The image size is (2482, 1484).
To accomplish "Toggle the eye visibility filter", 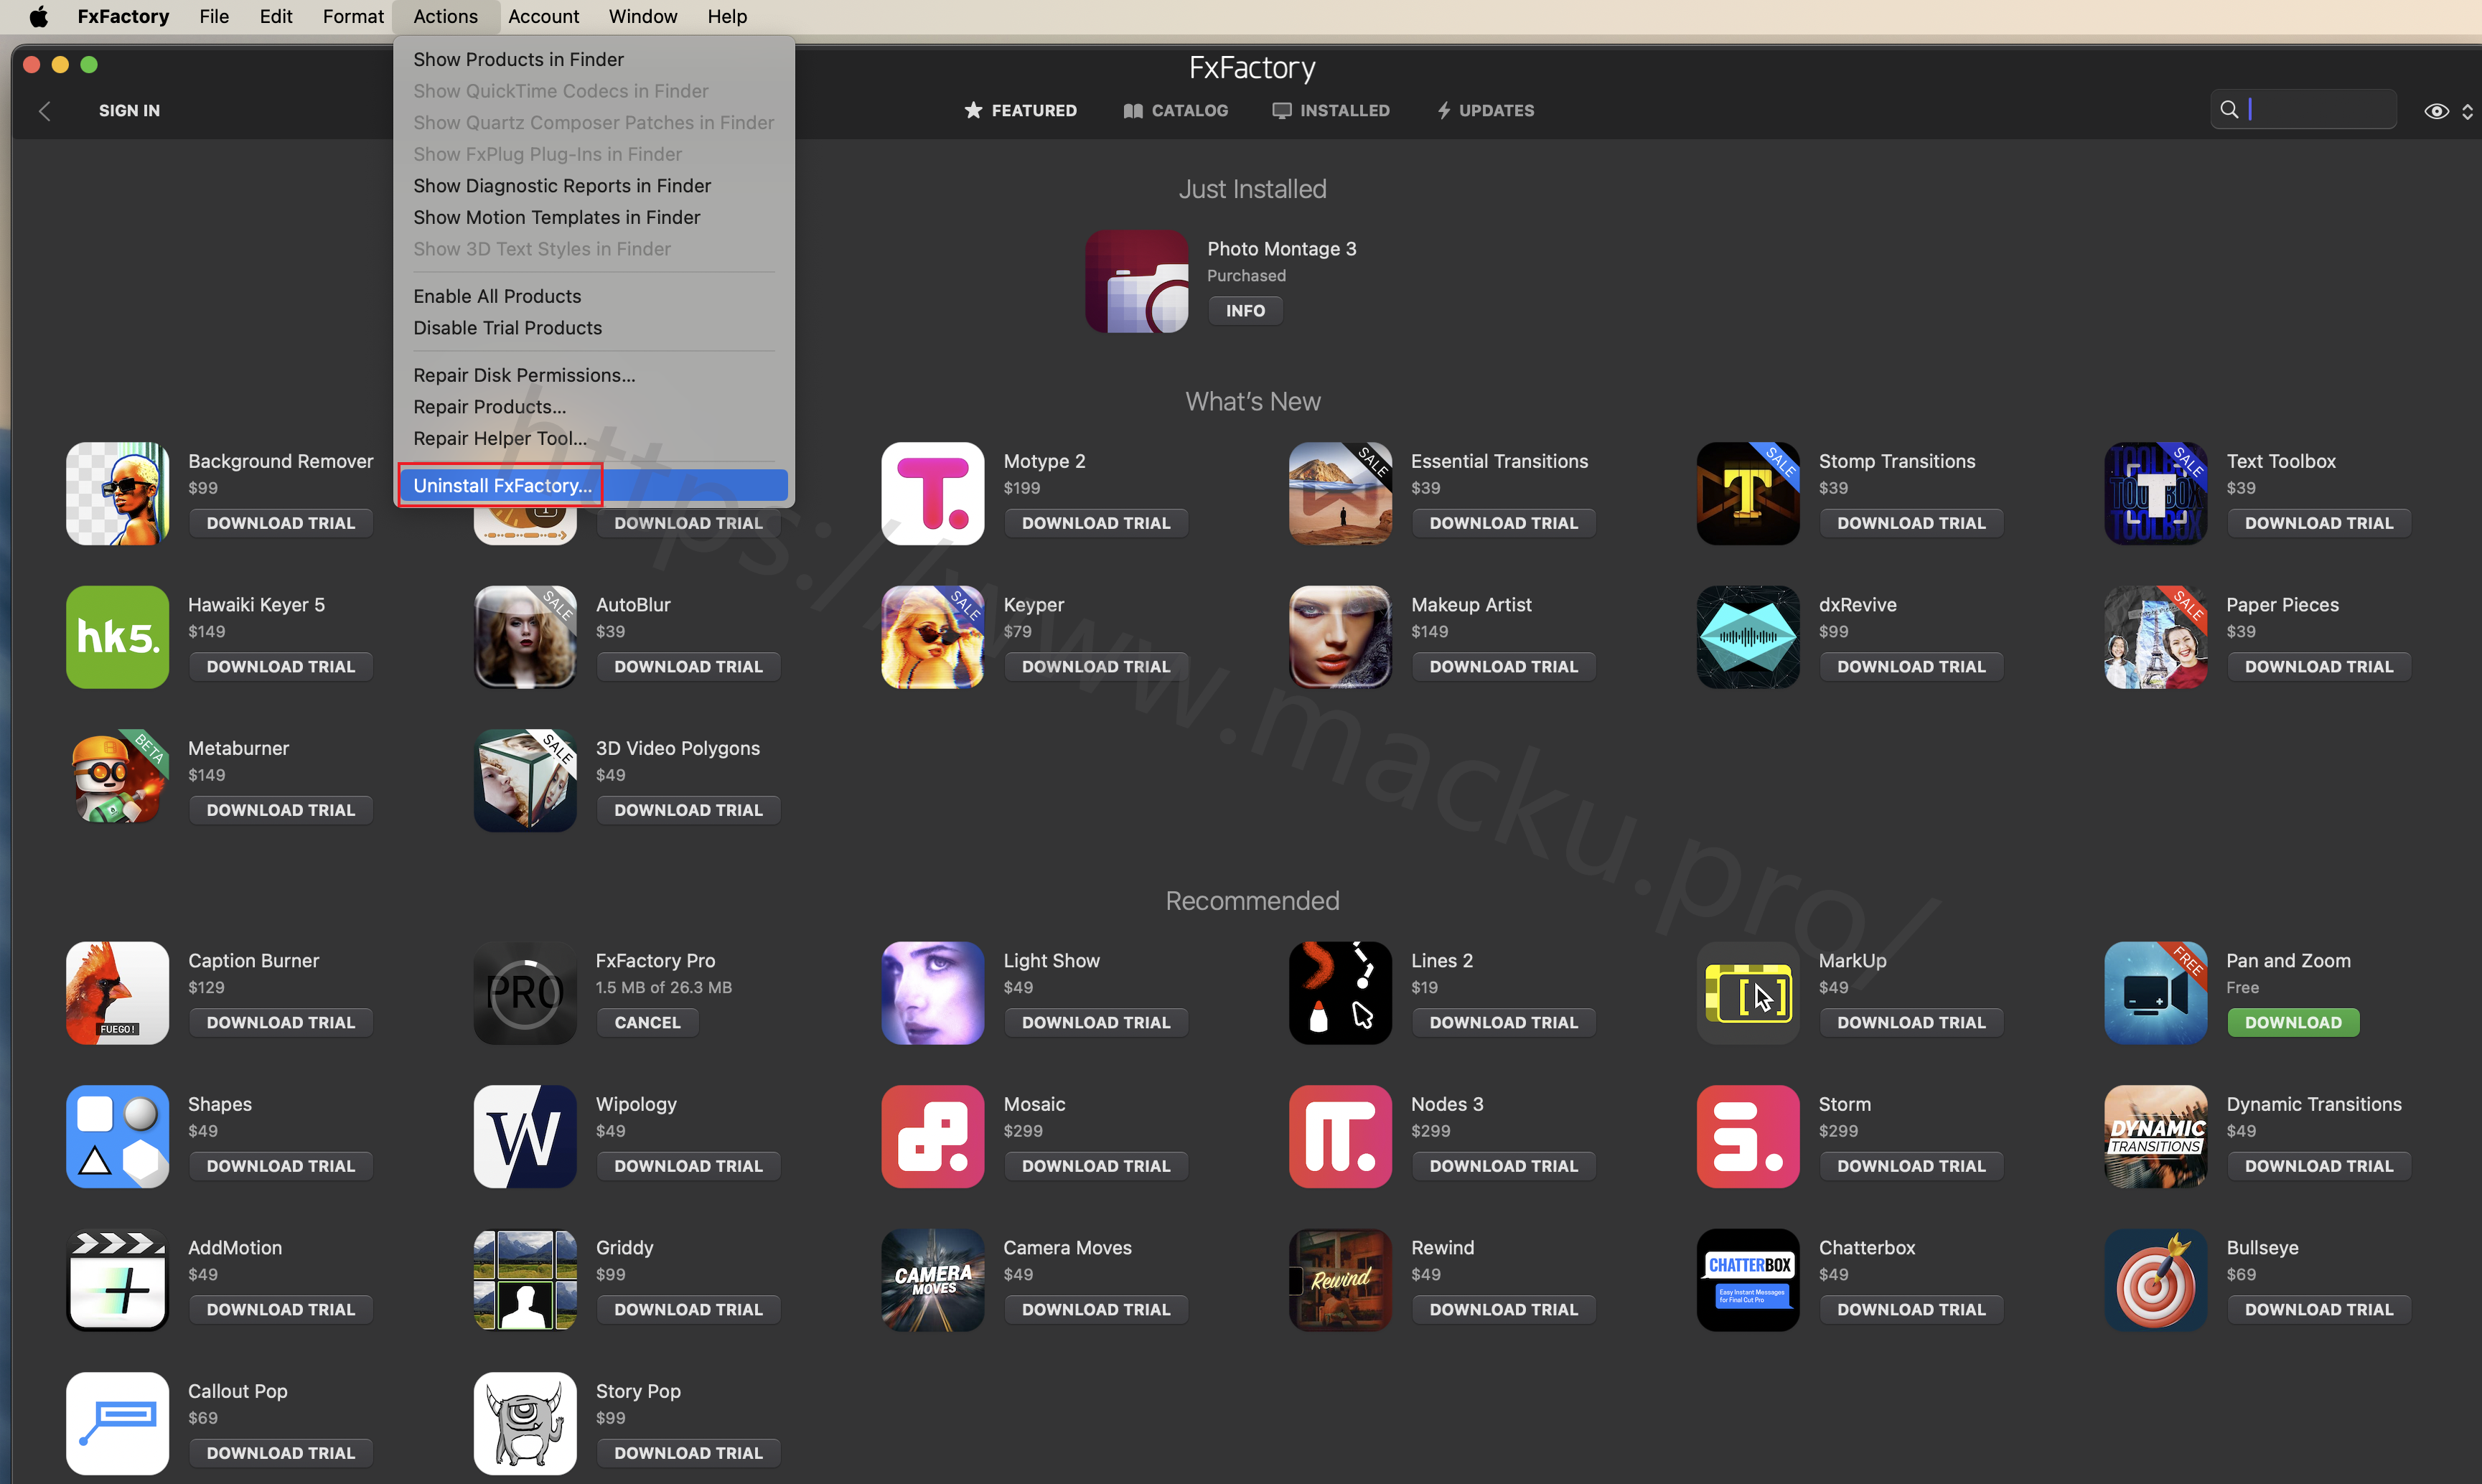I will tap(2436, 111).
